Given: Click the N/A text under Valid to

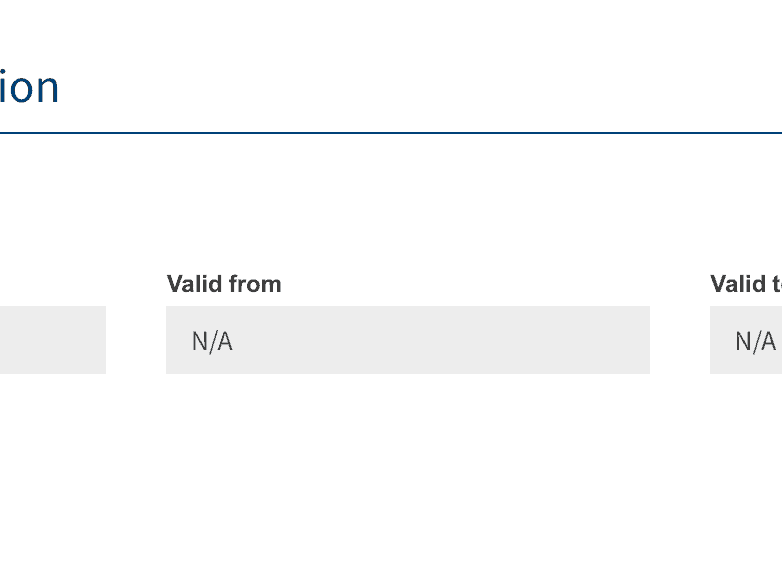Looking at the screenshot, I should pos(755,341).
